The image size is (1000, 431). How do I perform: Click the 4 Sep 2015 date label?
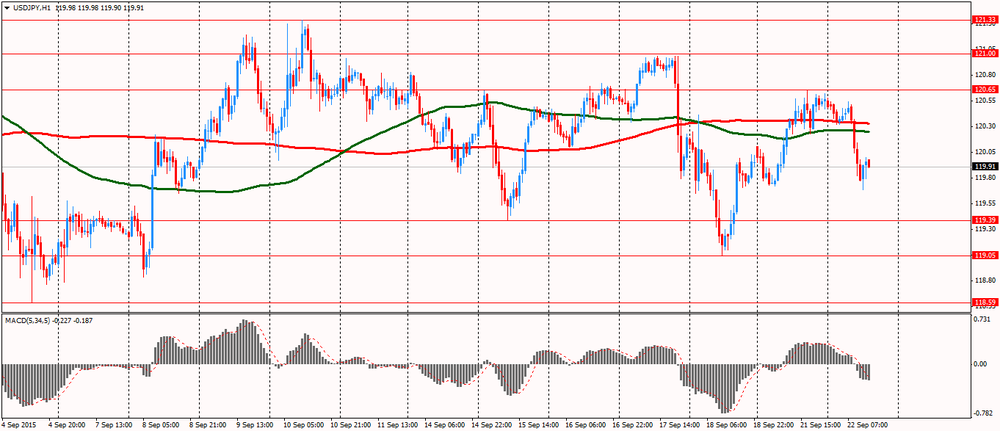click(x=18, y=423)
